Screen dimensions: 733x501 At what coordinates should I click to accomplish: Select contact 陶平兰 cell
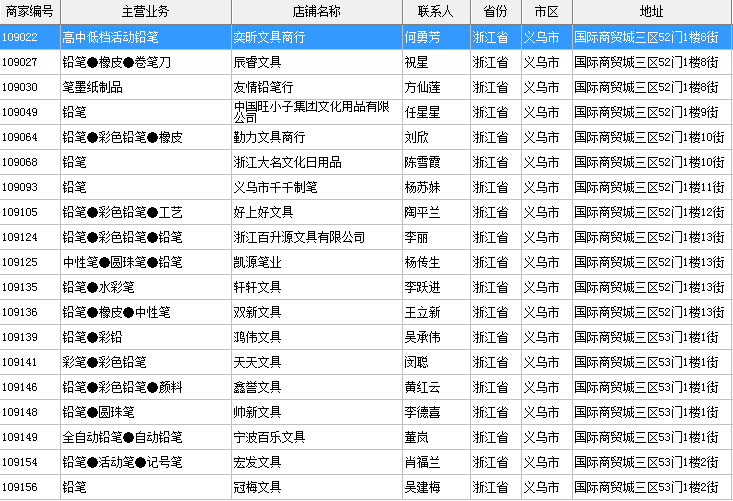pyautogui.click(x=422, y=212)
